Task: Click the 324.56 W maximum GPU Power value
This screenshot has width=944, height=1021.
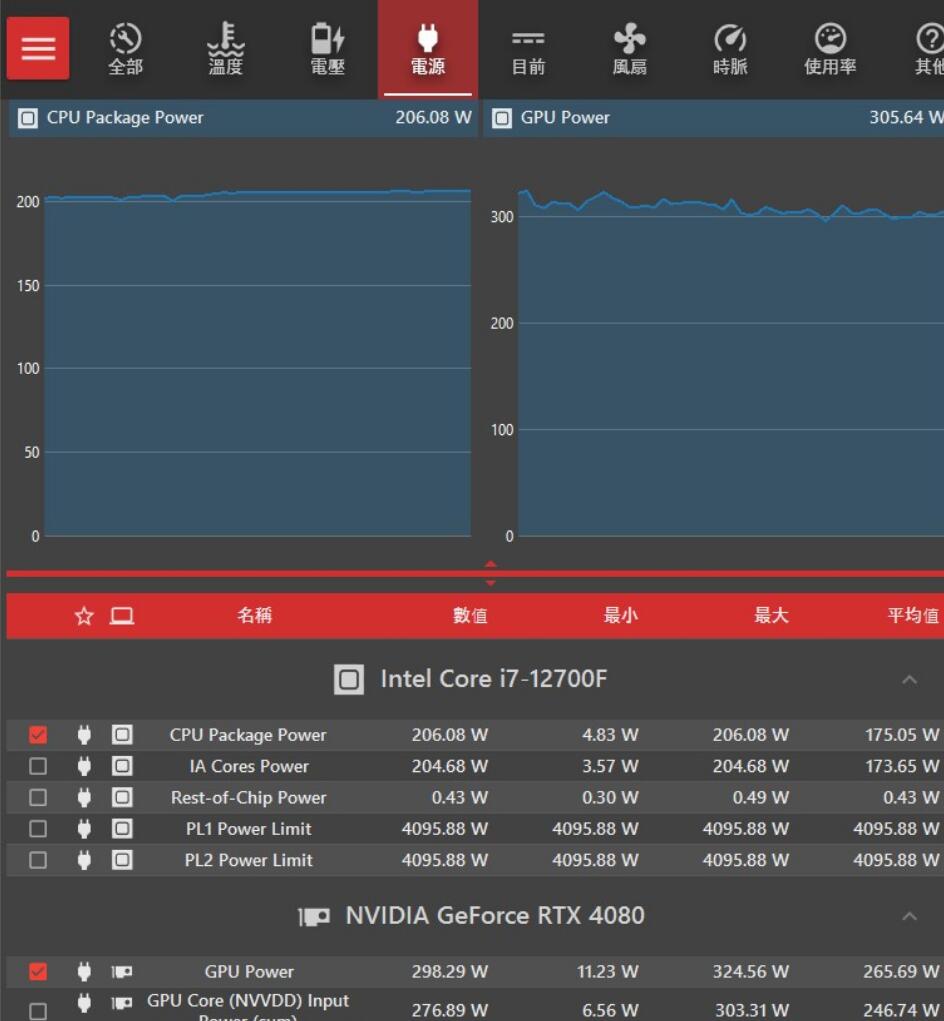Action: 751,972
